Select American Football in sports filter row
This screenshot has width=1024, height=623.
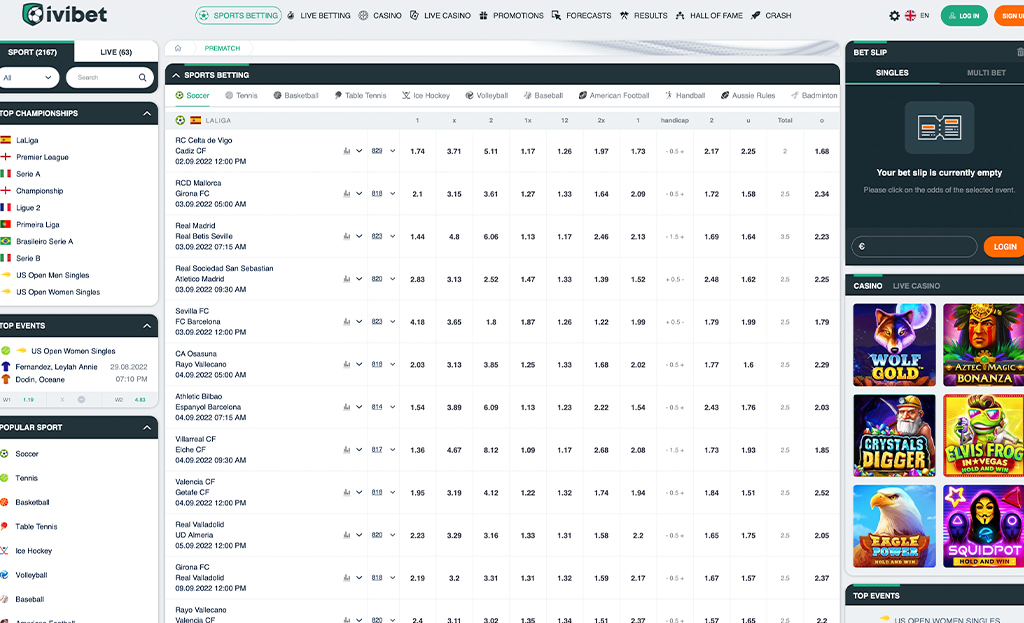pyautogui.click(x=614, y=95)
